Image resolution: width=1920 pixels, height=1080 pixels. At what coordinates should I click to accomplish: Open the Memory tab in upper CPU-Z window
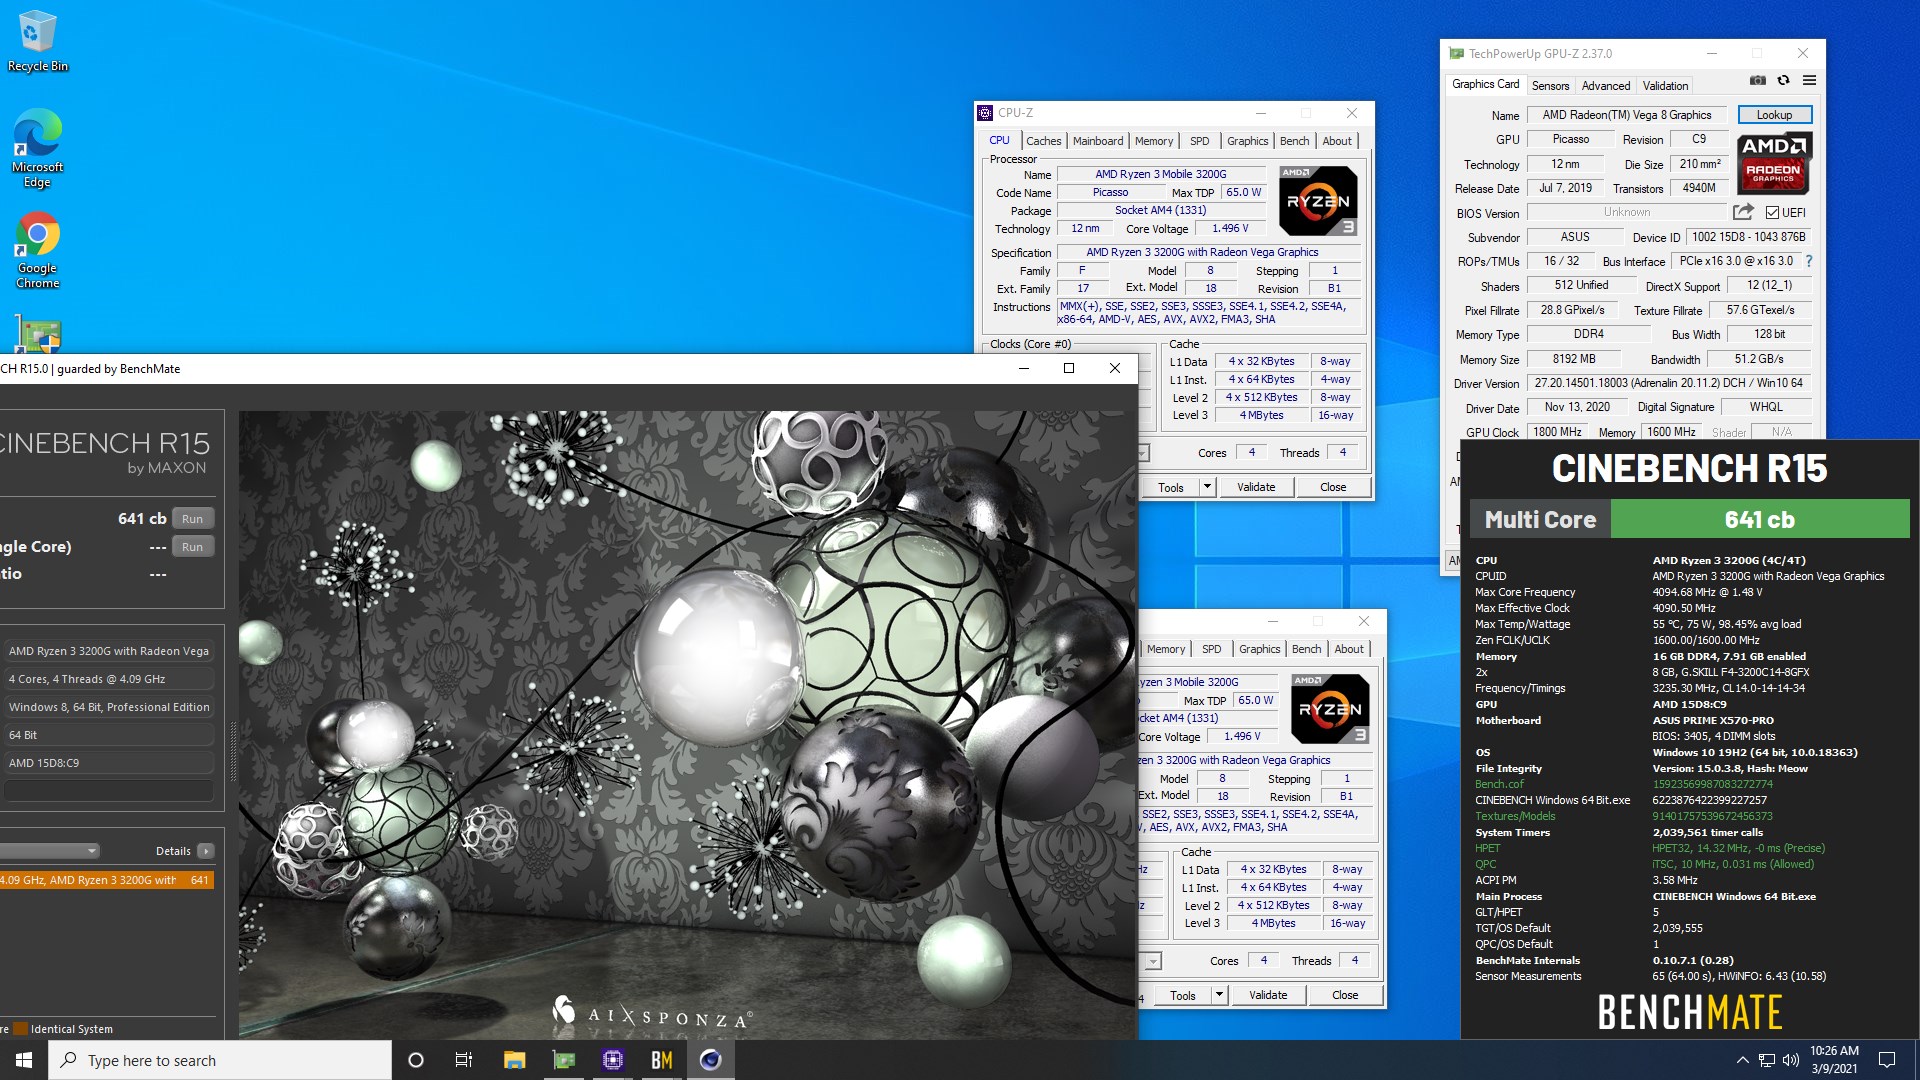click(x=1154, y=141)
